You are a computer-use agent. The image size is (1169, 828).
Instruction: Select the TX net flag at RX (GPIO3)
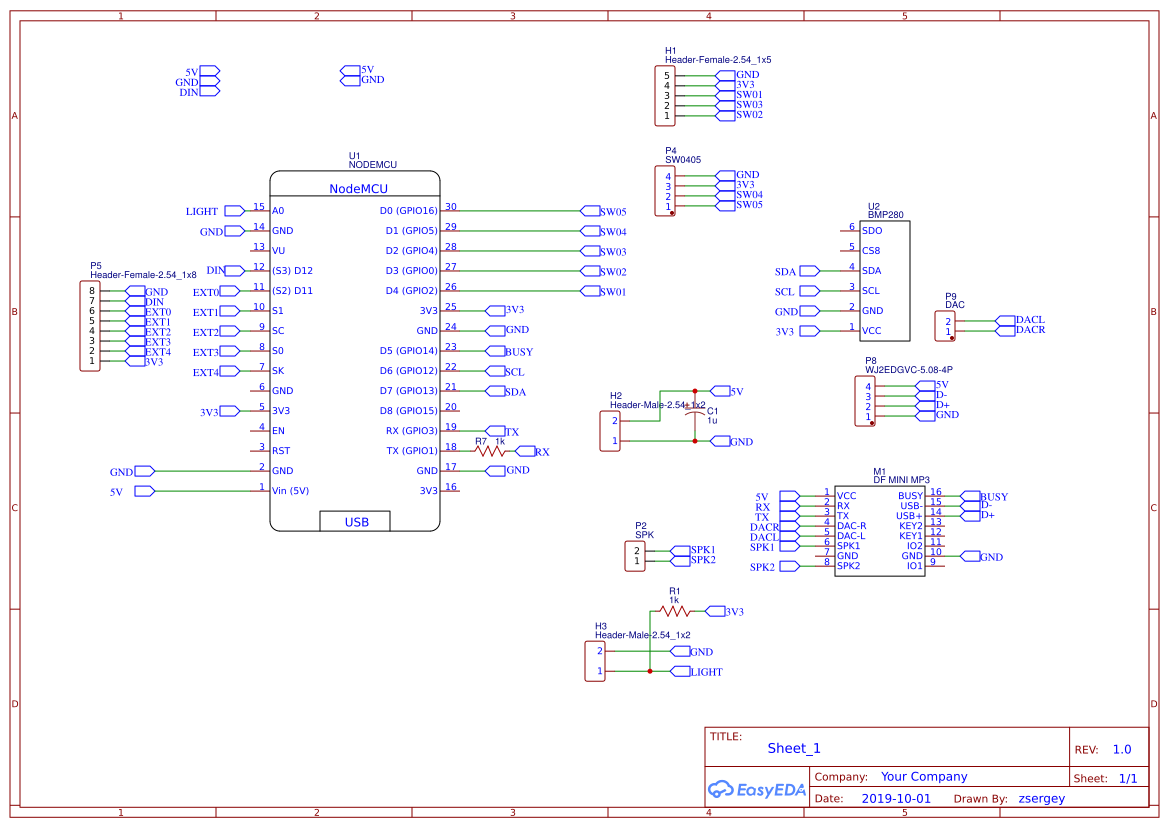502,432
